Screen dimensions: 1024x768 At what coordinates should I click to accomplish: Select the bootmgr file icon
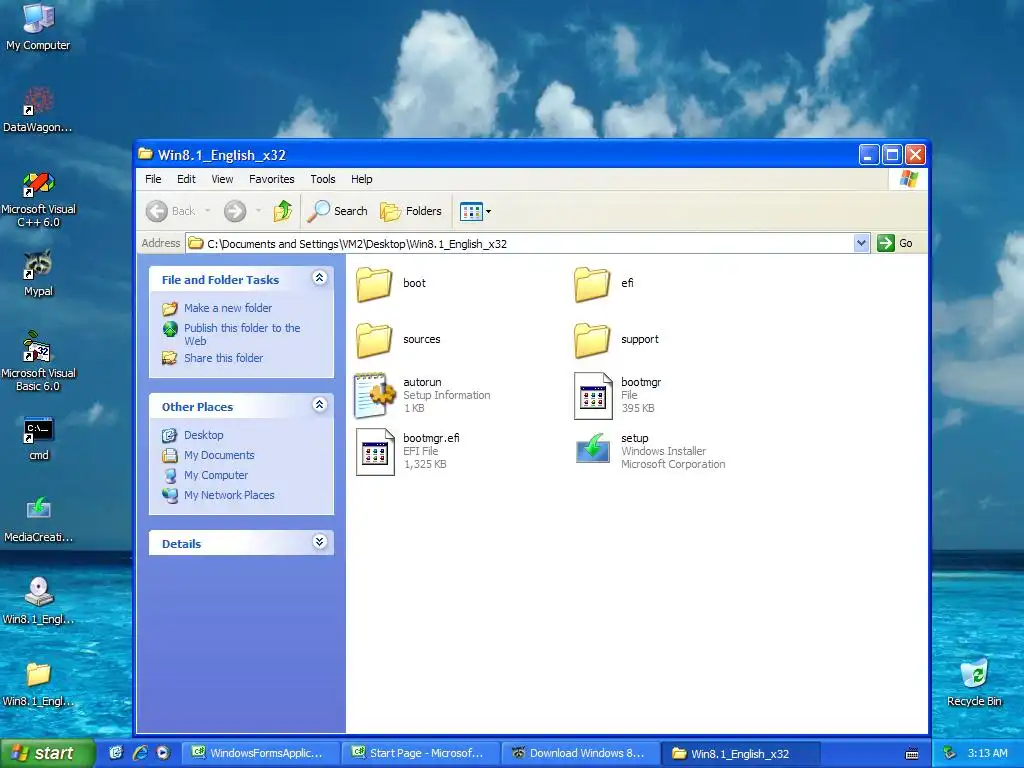[x=593, y=396]
